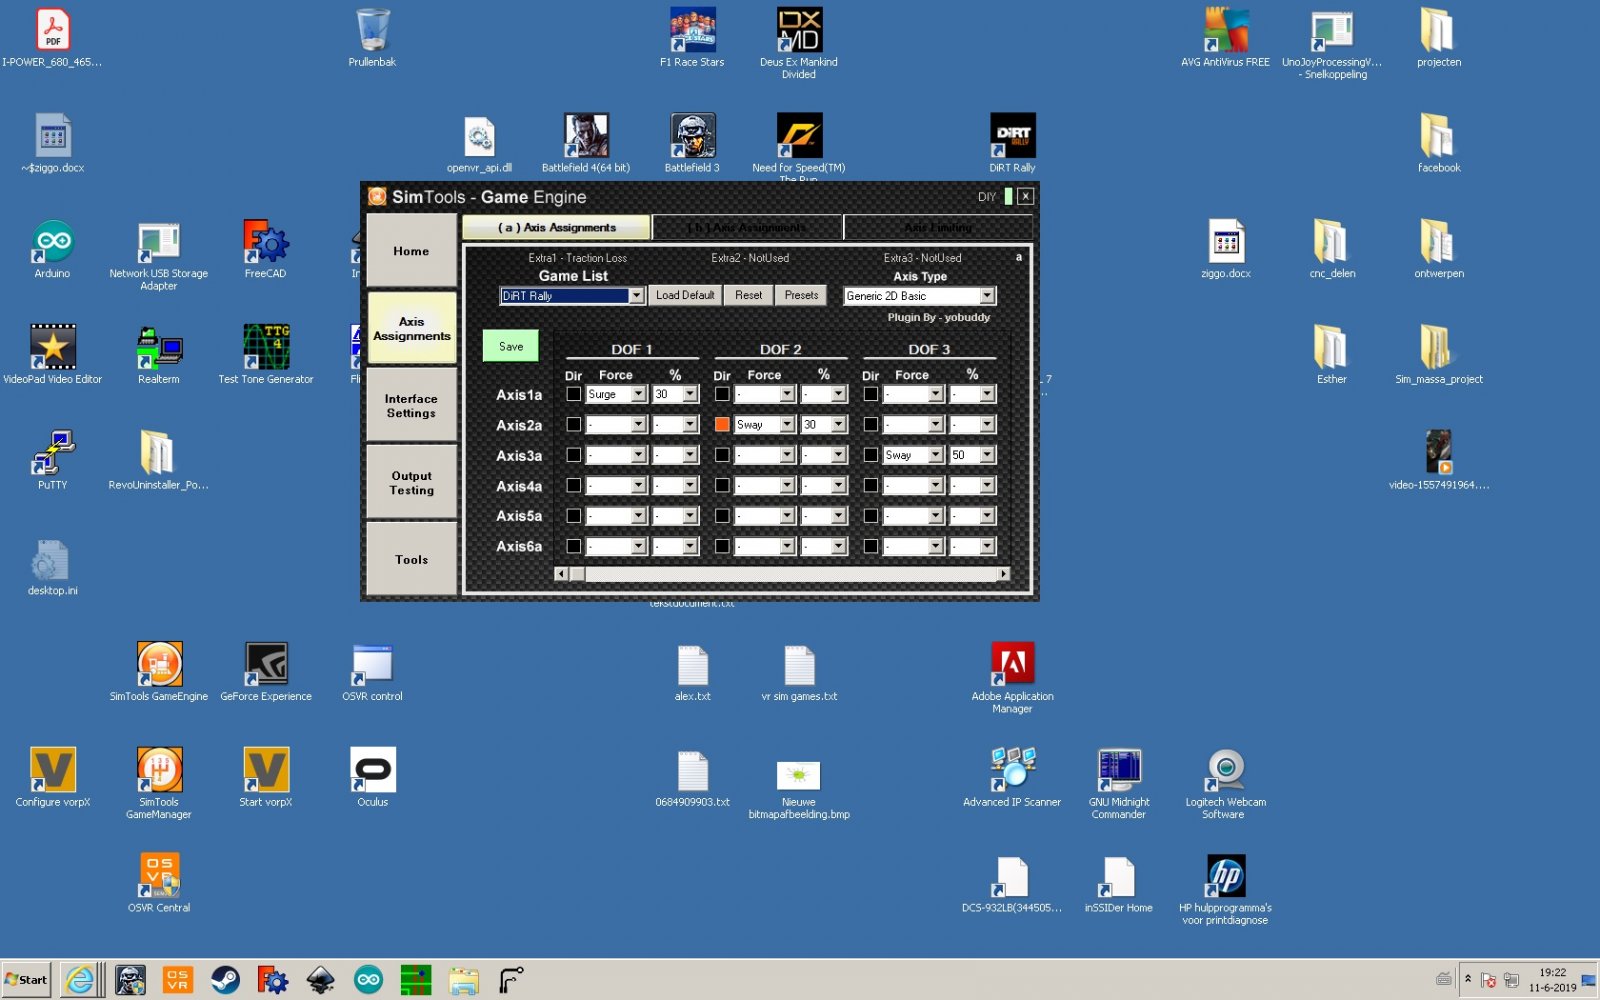Open the DiRT Rally desktop shortcut
The width and height of the screenshot is (1600, 1000).
pos(1012,137)
